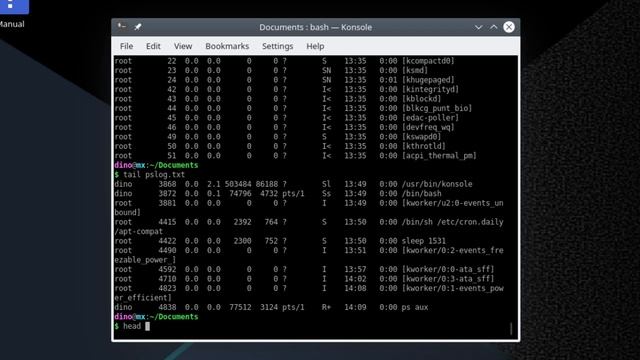The width and height of the screenshot is (640, 360).
Task: Click the 503484 memory size value
Action: tap(238, 184)
